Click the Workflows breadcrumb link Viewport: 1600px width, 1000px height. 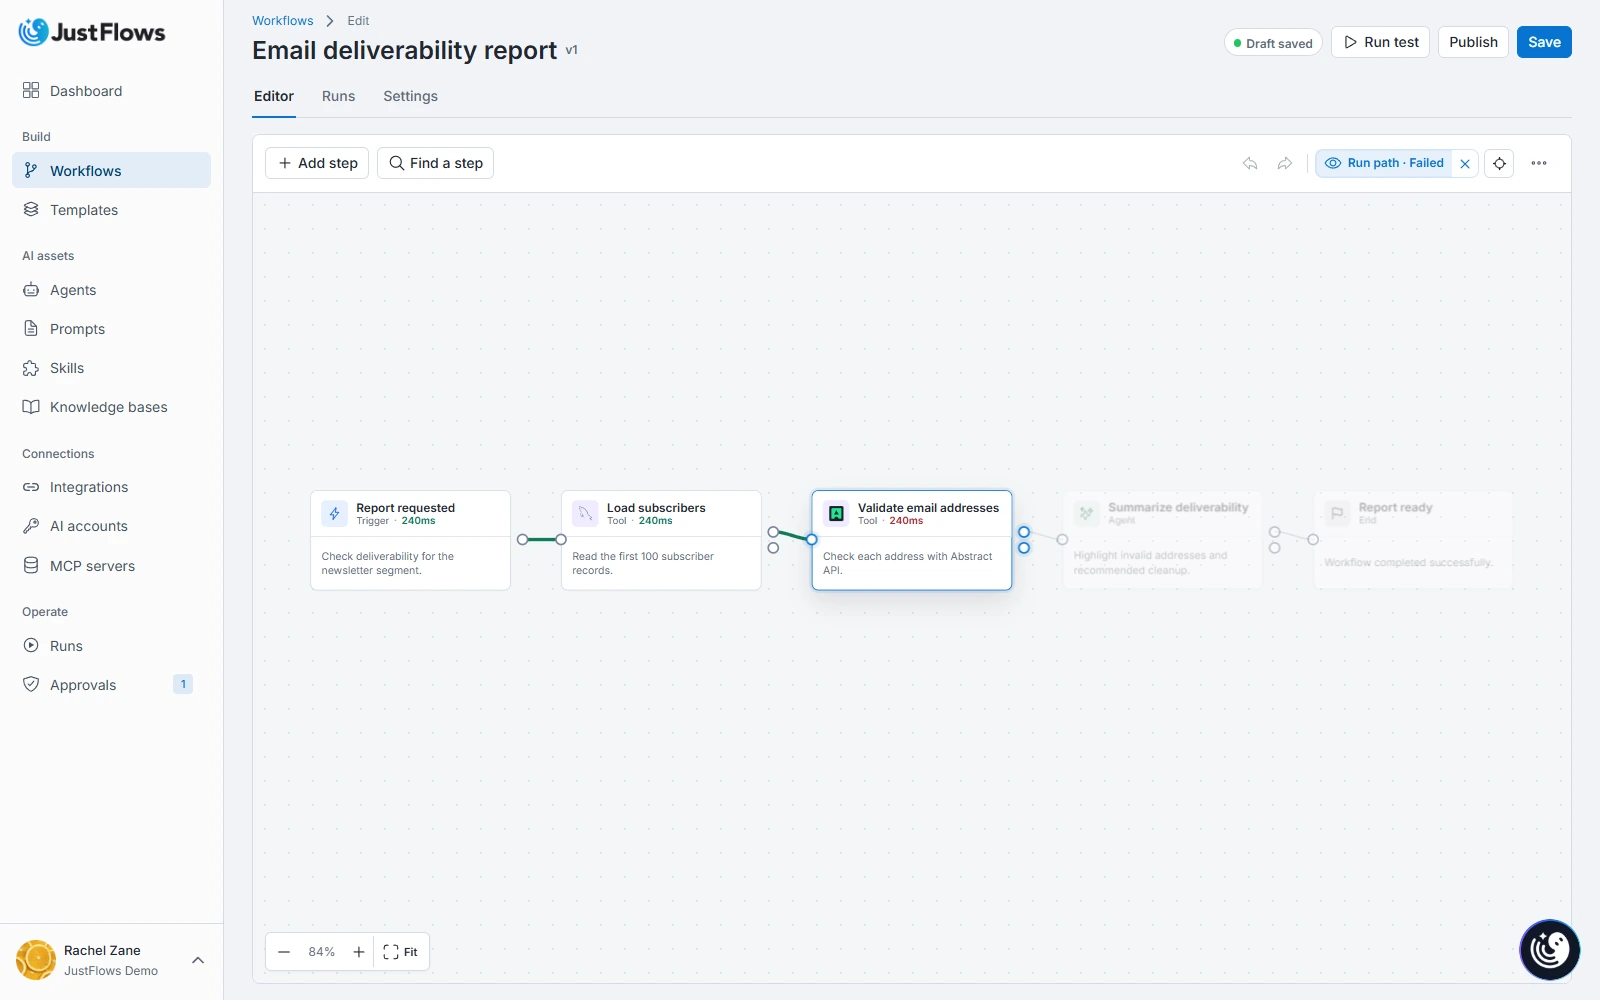[x=282, y=20]
